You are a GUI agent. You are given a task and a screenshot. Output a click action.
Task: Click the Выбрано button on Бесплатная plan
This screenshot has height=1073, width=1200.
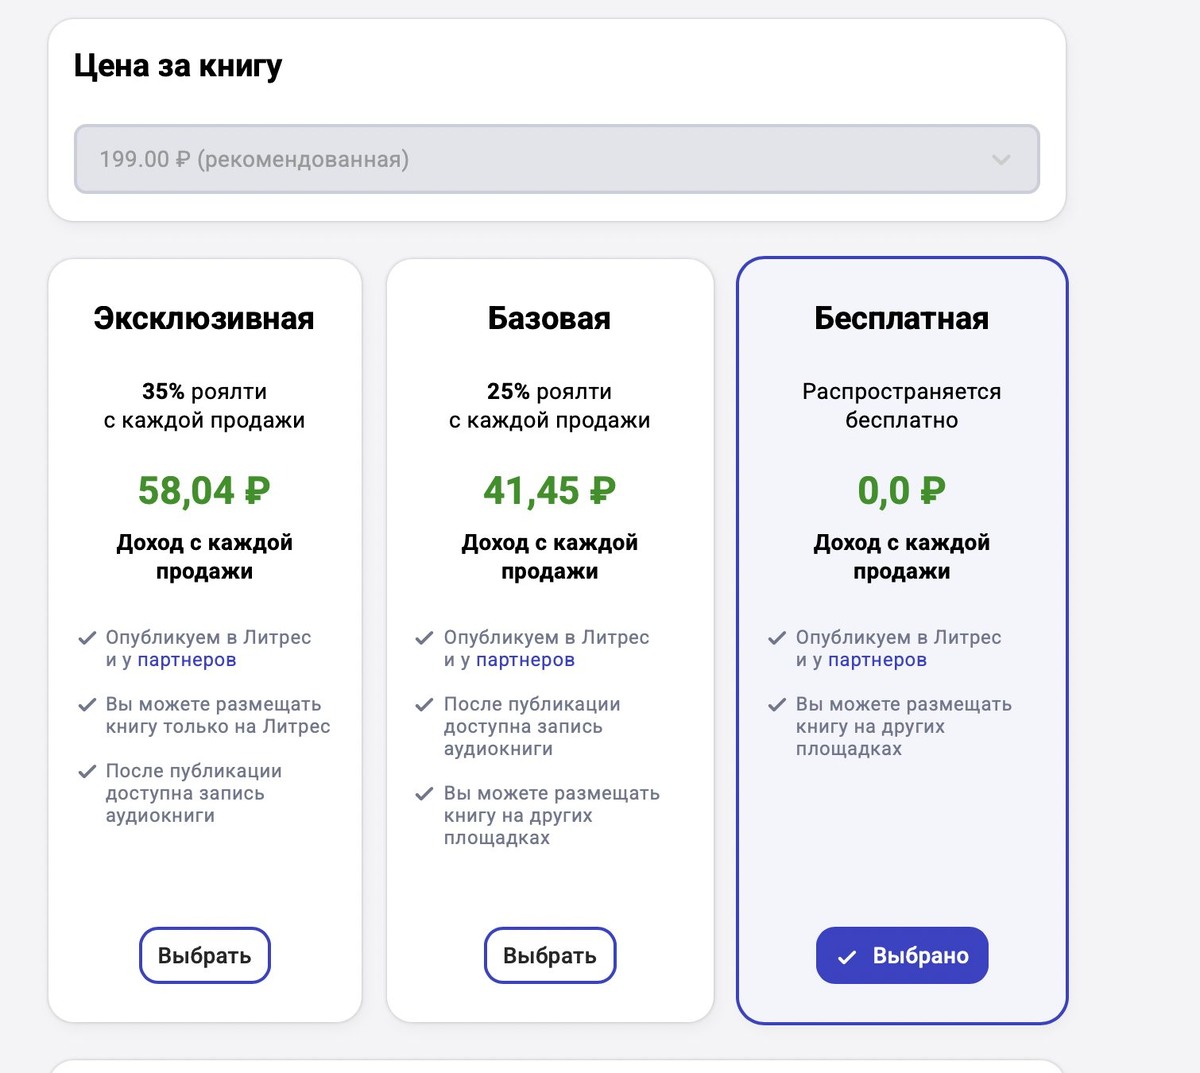click(901, 955)
